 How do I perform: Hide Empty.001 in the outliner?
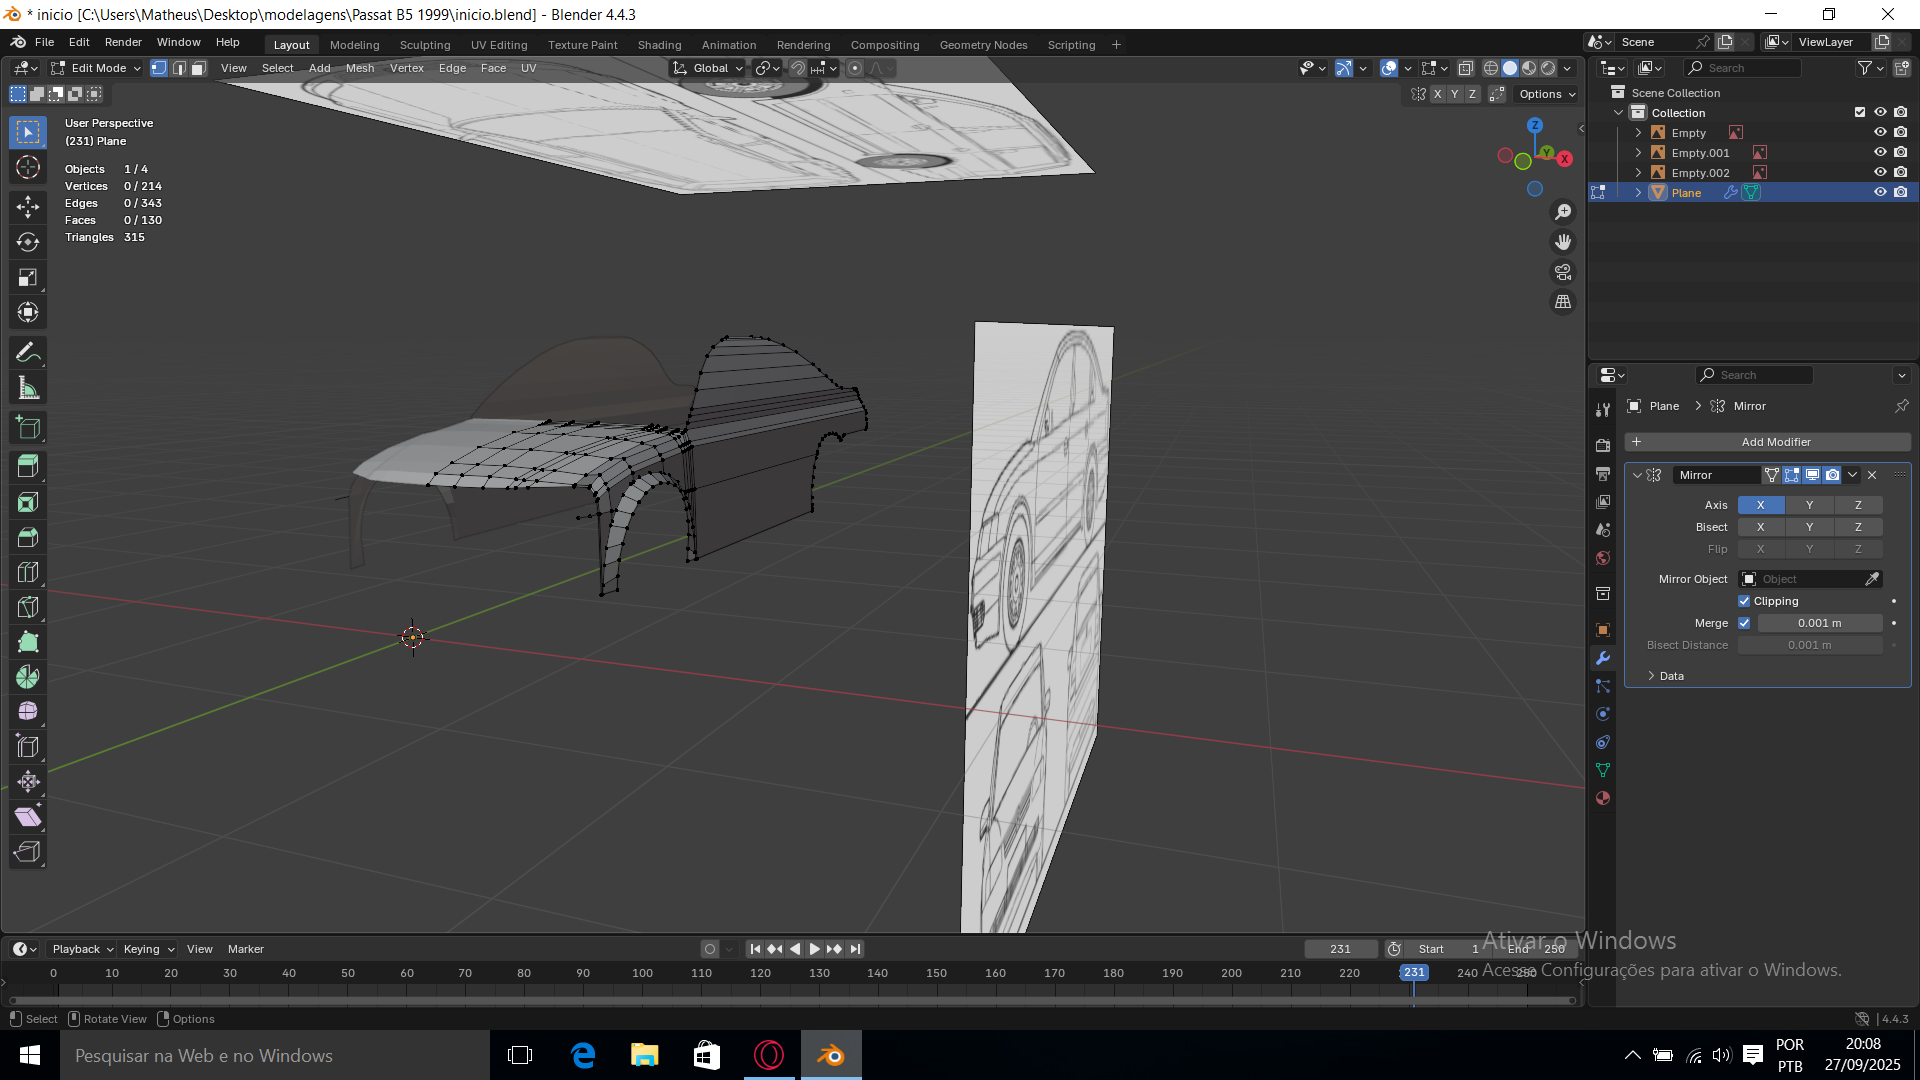pos(1880,153)
